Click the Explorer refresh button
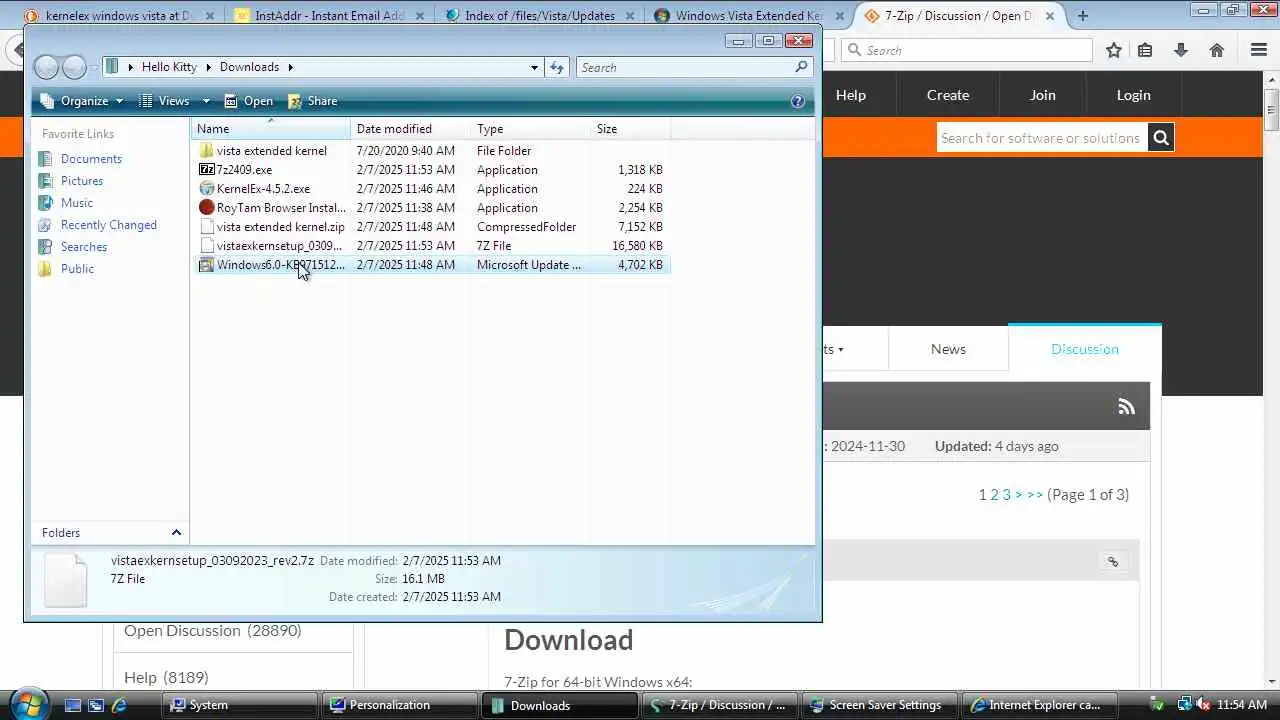This screenshot has width=1280, height=720. point(557,67)
